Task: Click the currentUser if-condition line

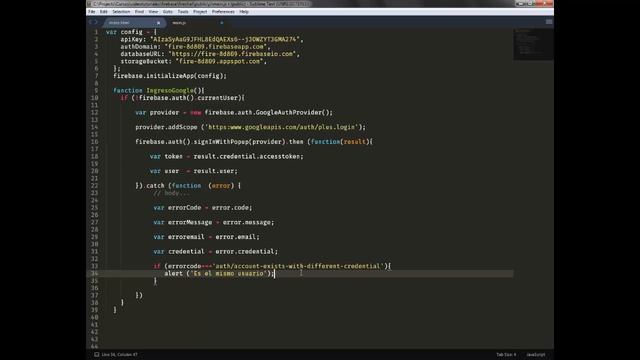Action: 182,98
